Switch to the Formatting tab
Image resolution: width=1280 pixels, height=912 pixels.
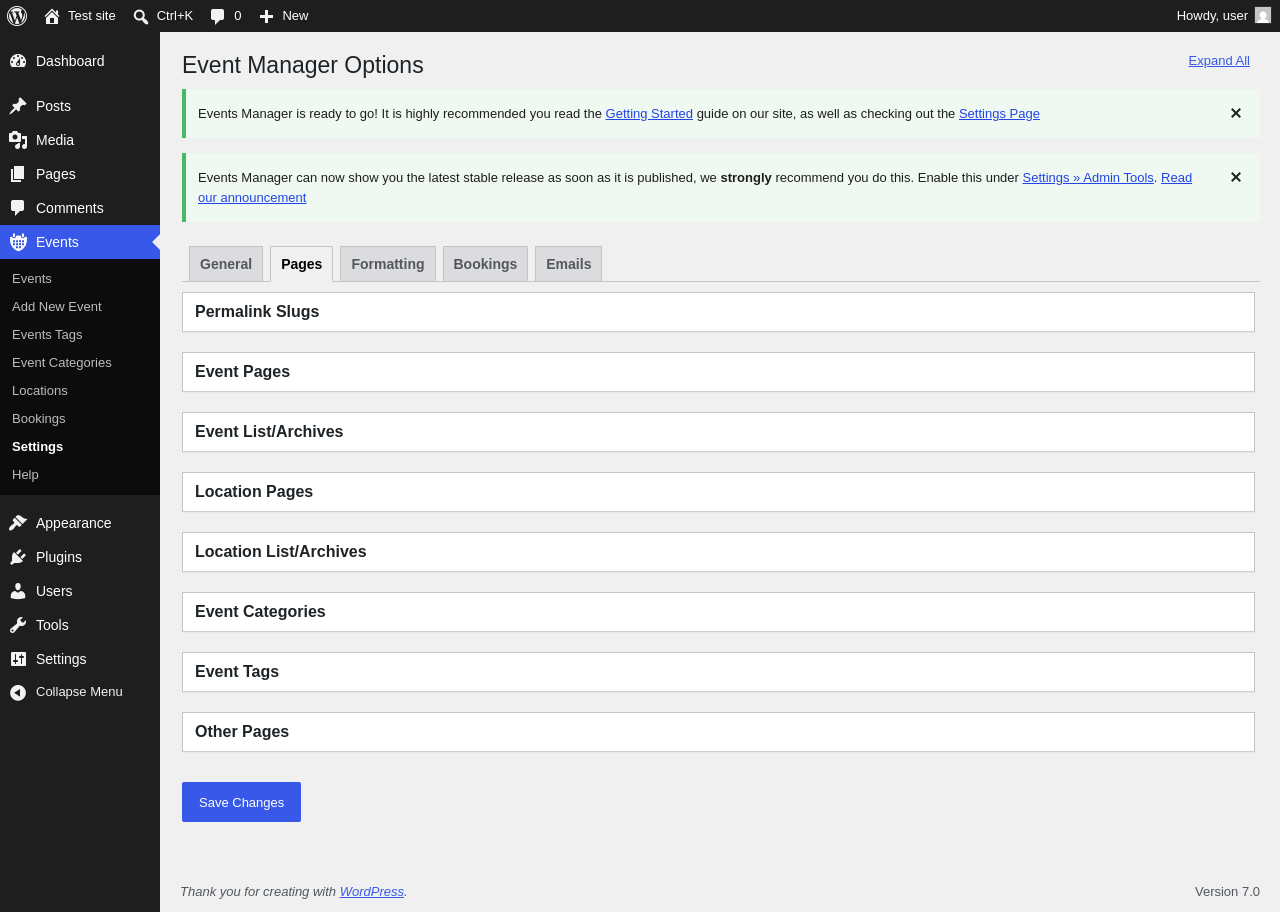[388, 264]
